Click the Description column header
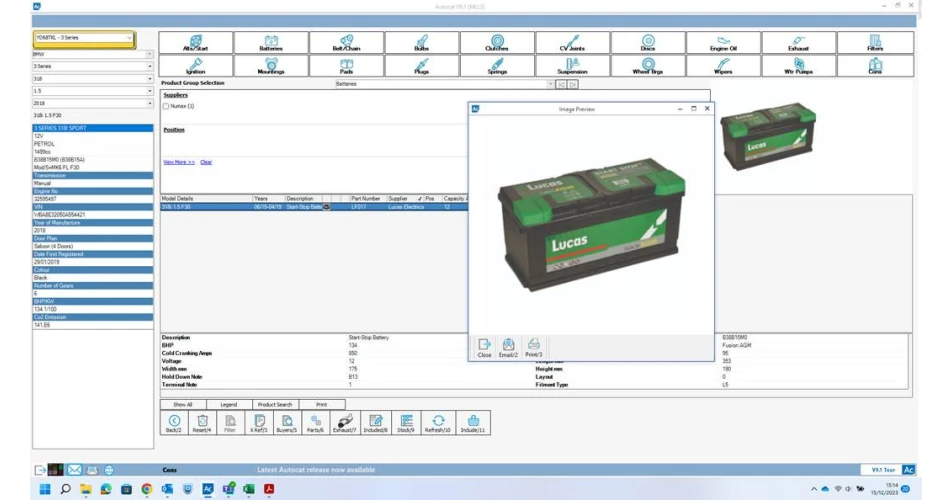Viewport: 952px width, 500px height. [303, 198]
